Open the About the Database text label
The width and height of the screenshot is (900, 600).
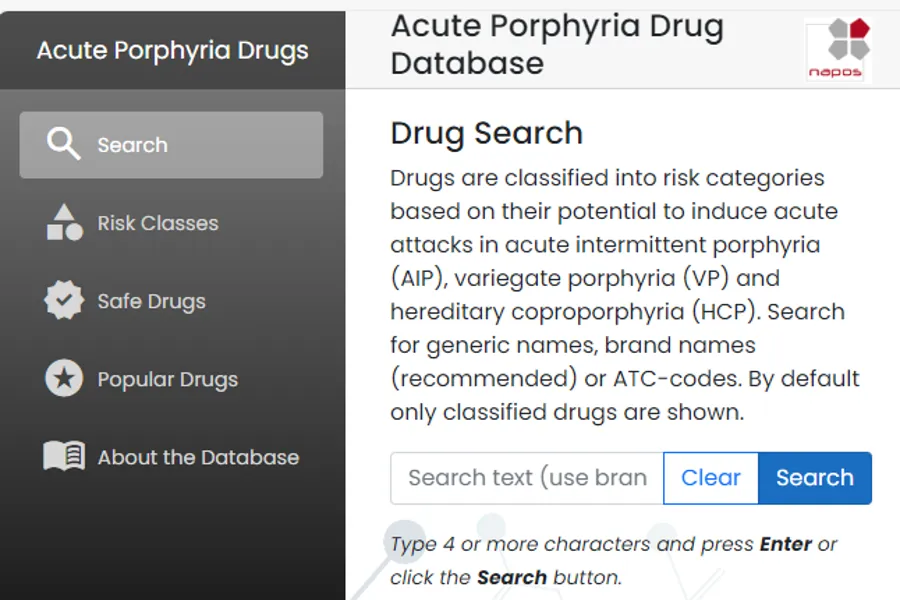pos(198,457)
